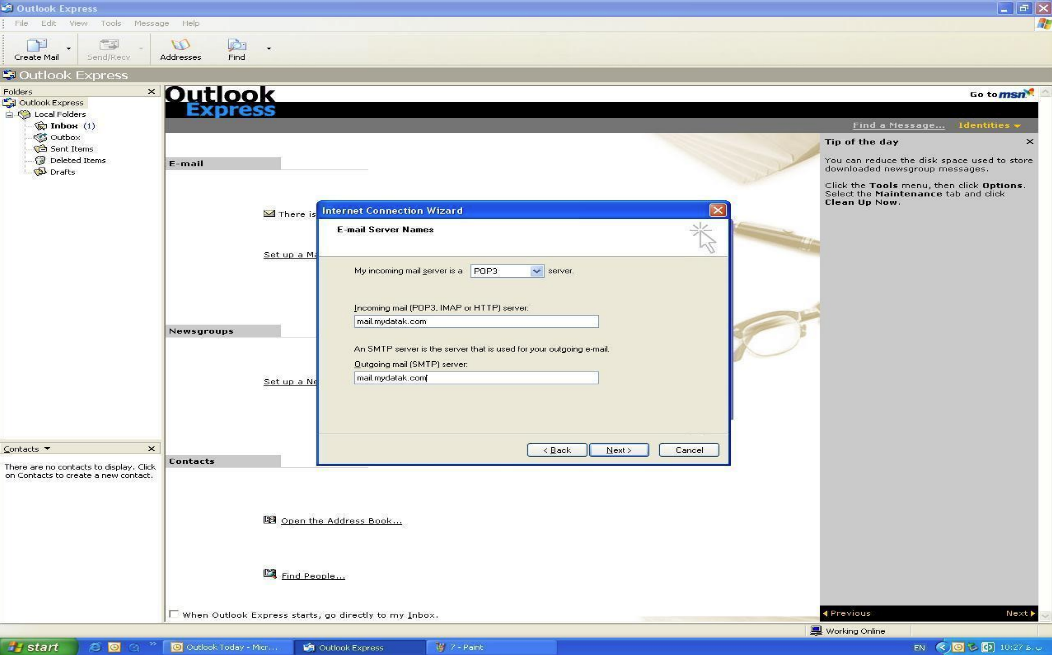Open the Find dropdown arrow

click(268, 48)
